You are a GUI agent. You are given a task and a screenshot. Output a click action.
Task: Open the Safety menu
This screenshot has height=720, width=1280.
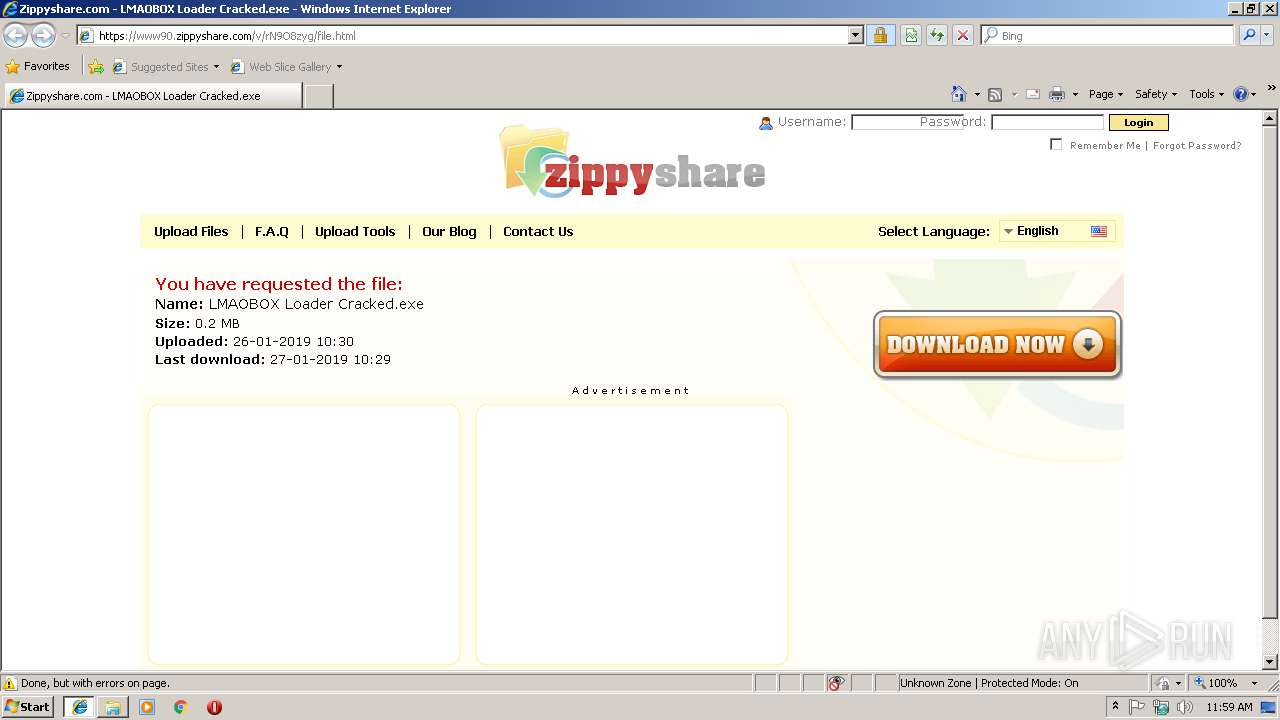(1156, 94)
